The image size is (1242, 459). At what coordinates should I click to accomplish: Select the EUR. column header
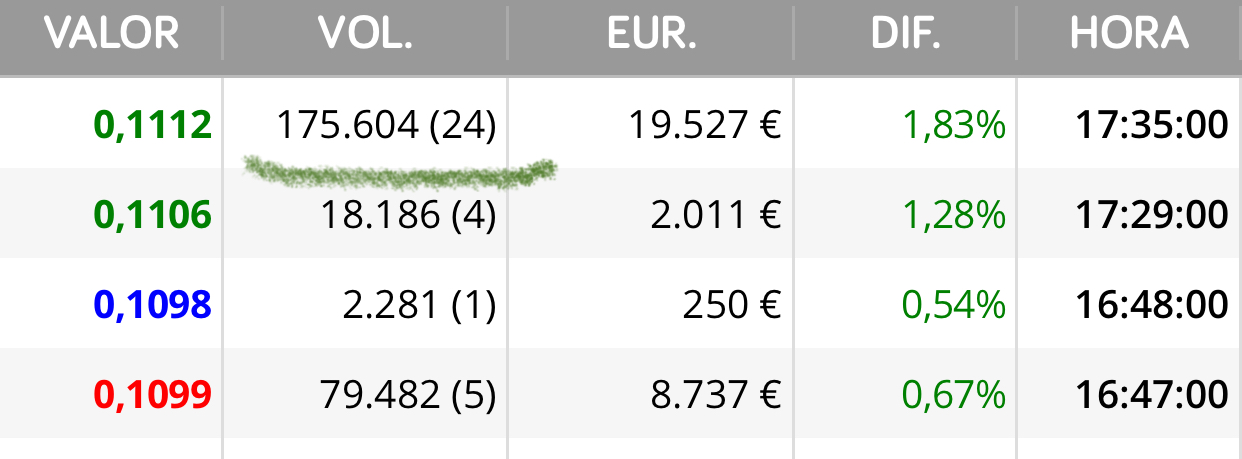651,33
